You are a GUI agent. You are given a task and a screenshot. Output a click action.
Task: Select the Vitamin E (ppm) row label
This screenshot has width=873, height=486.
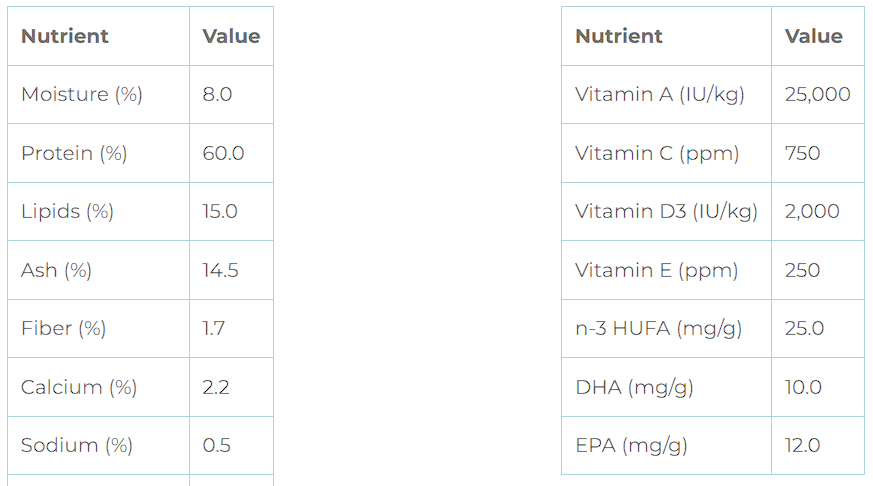656,270
